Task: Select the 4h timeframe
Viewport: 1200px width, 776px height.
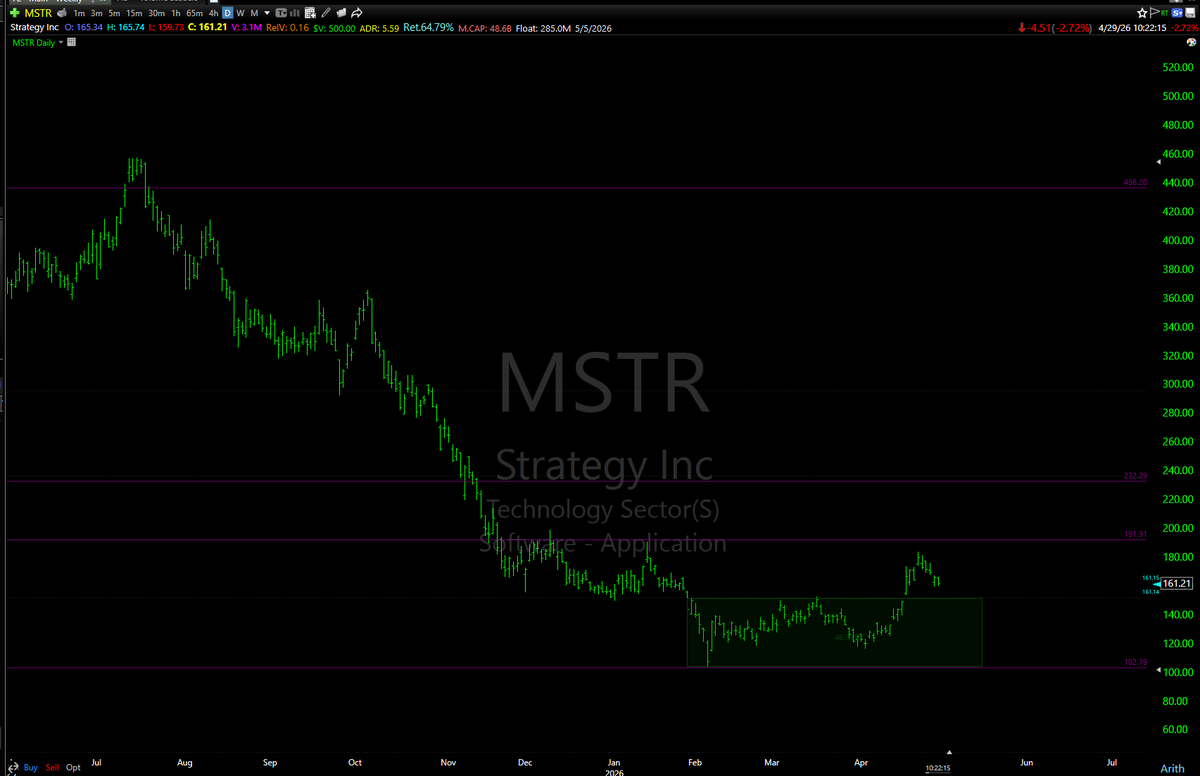Action: pos(213,13)
